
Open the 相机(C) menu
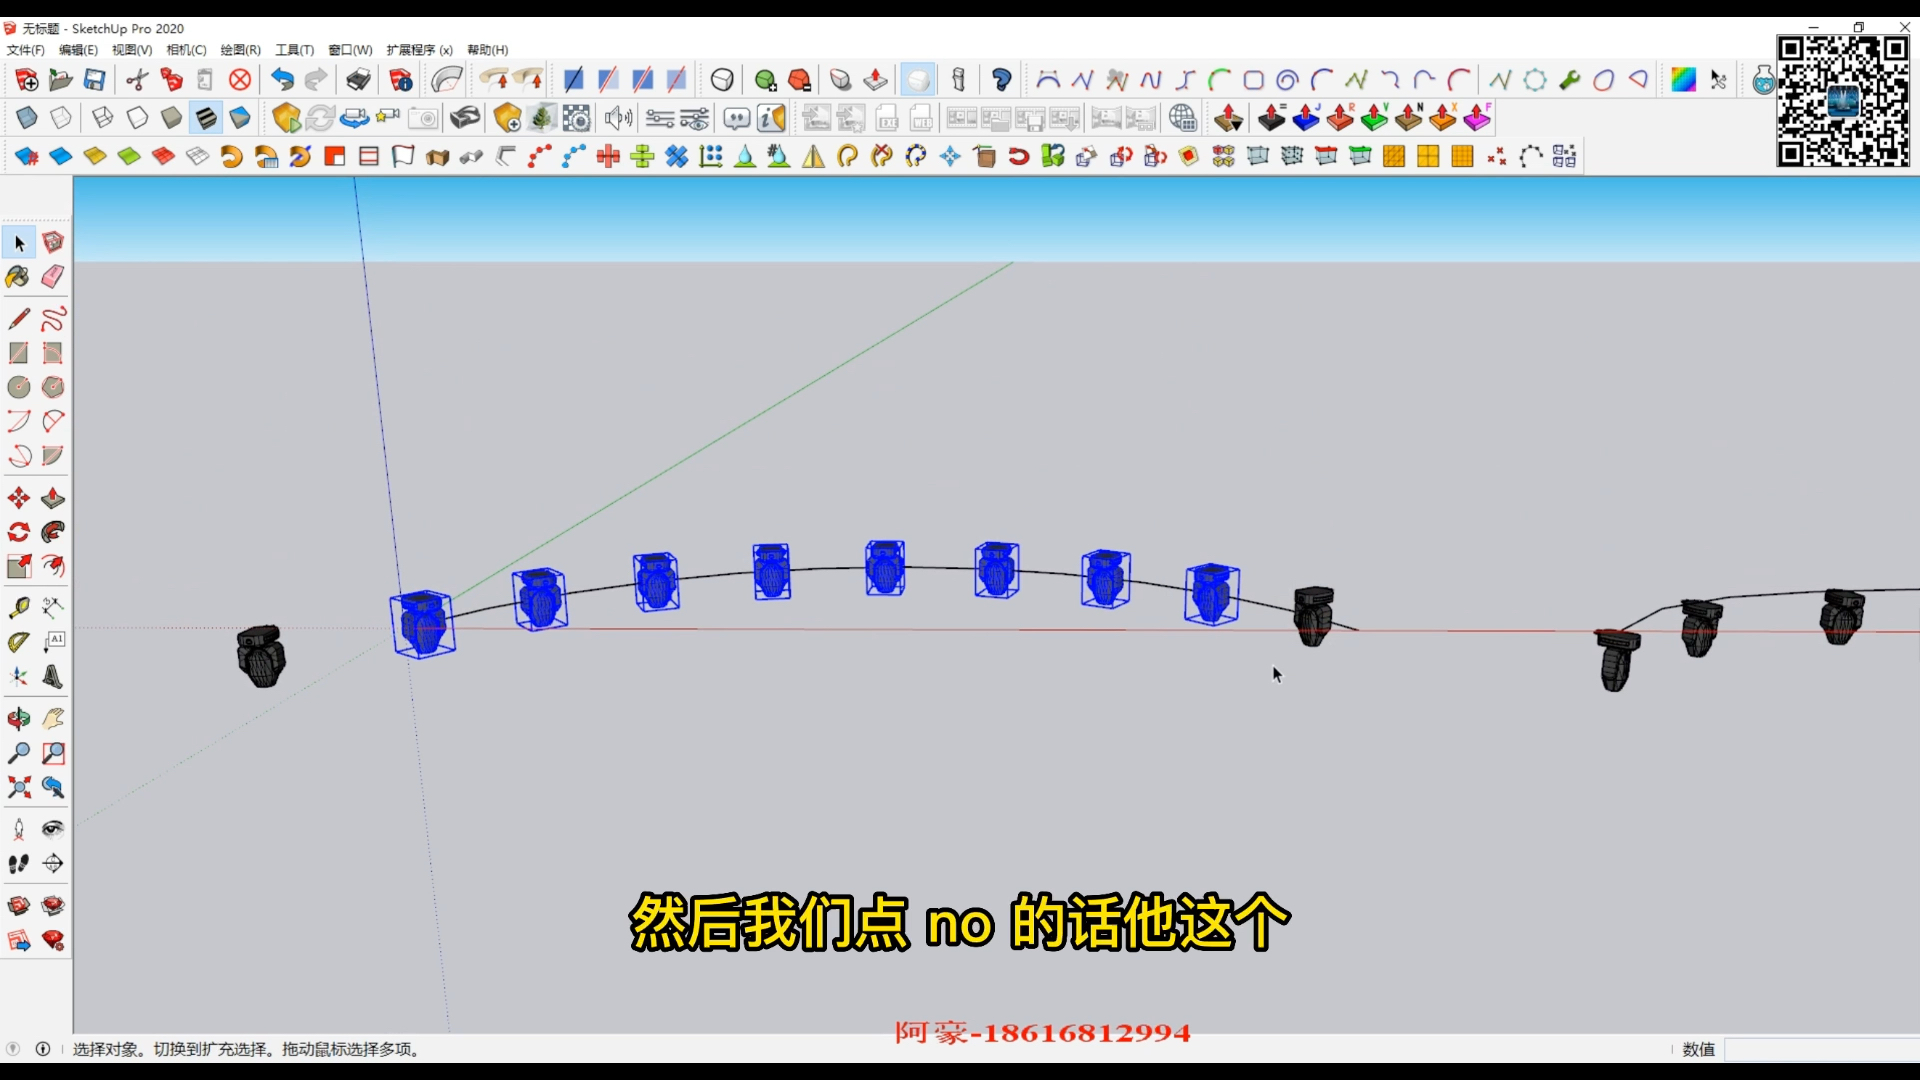[187, 49]
